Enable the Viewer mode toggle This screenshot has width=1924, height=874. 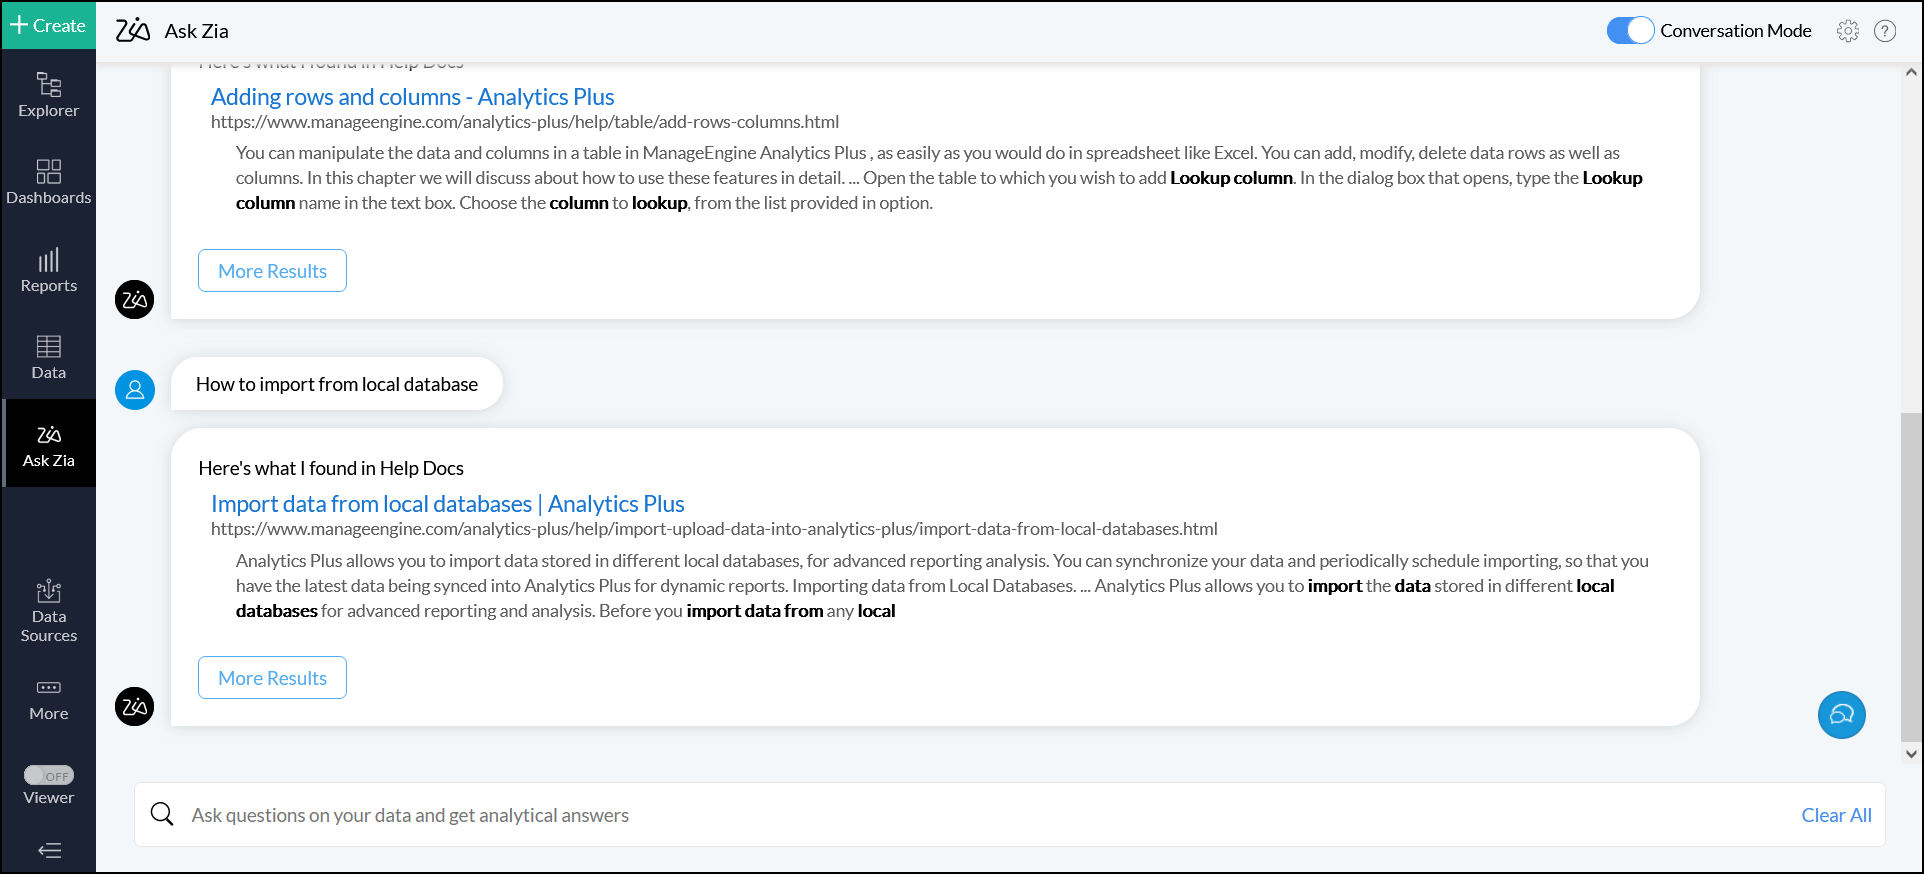[x=48, y=775]
